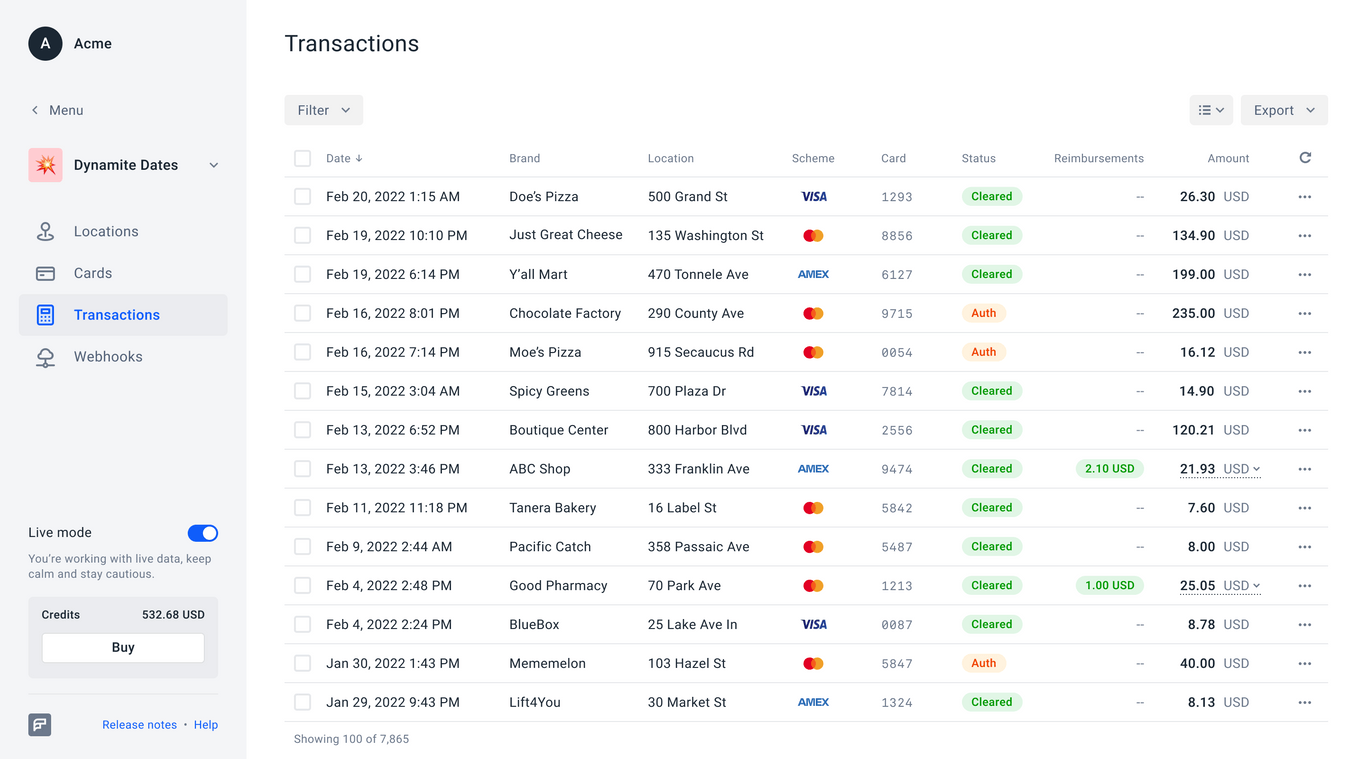Click the Cards icon in sidebar
The image size is (1366, 759).
(45, 273)
